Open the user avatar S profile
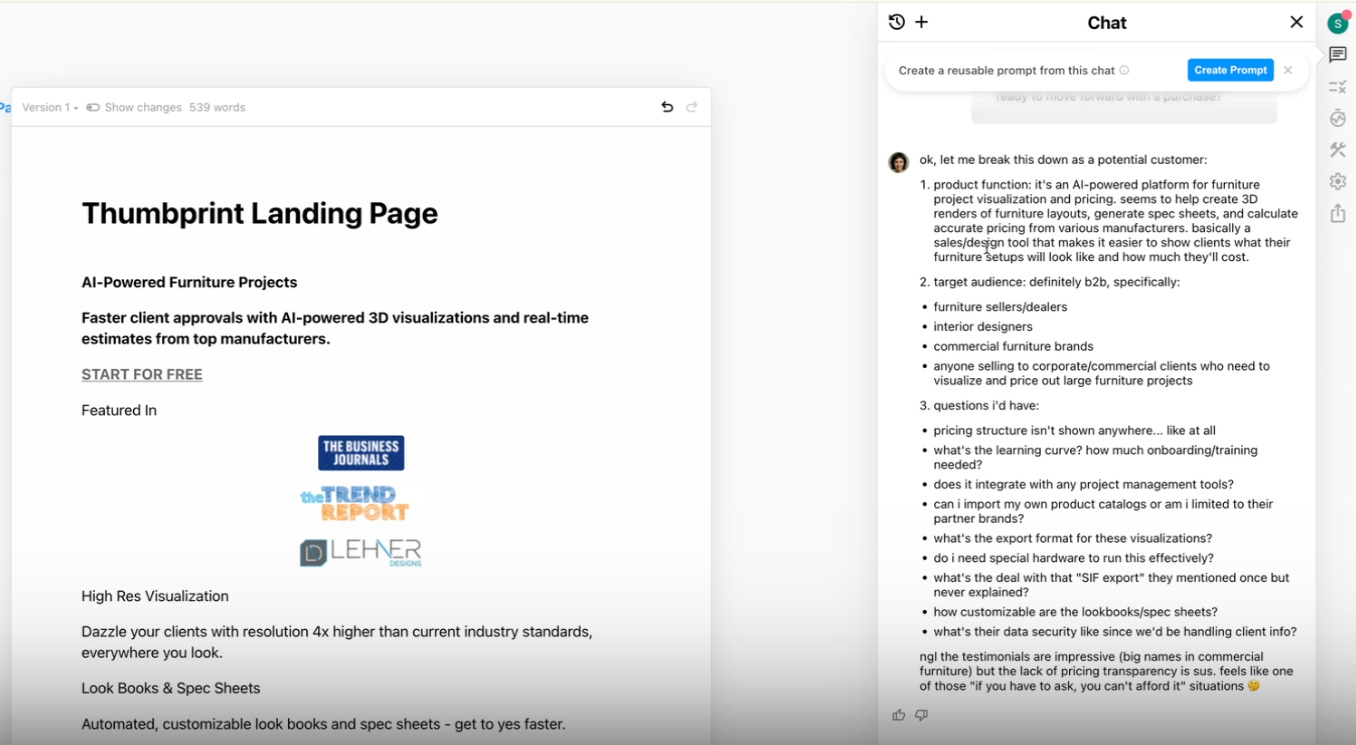 (1337, 23)
